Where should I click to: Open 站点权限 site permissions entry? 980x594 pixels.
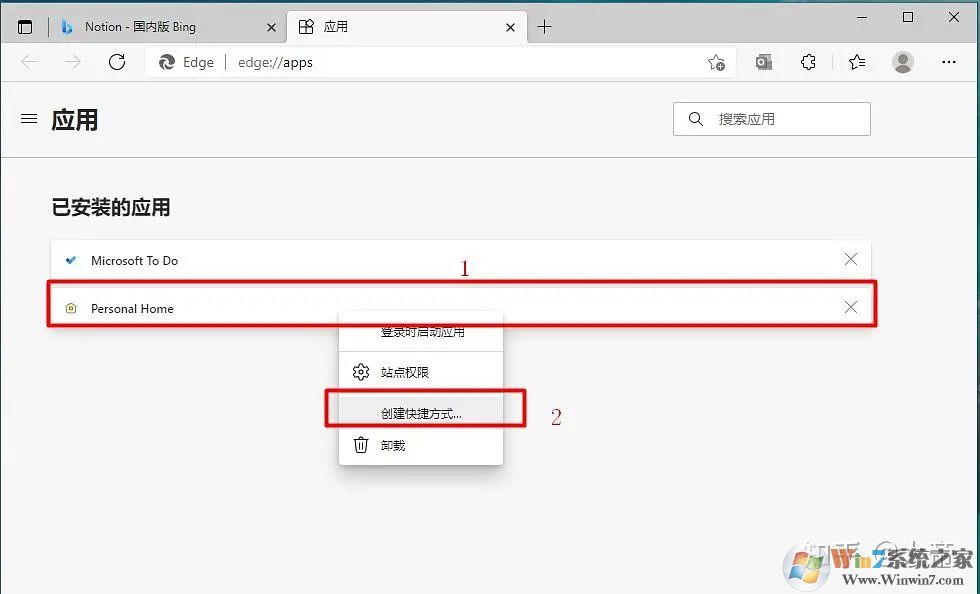click(x=404, y=371)
